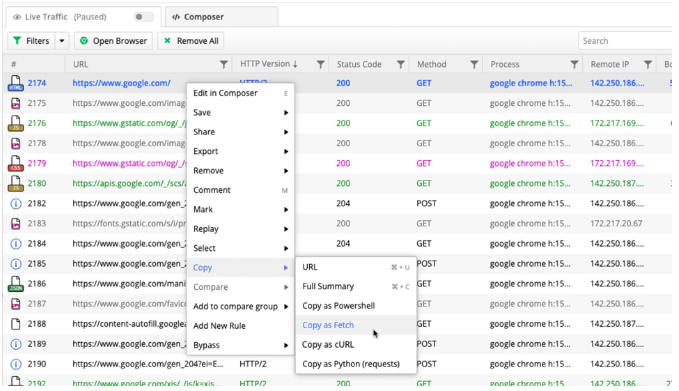Screen dimensions: 679x391
Task: Click the 172.217.20.67 remote IP cell
Action: (616, 223)
